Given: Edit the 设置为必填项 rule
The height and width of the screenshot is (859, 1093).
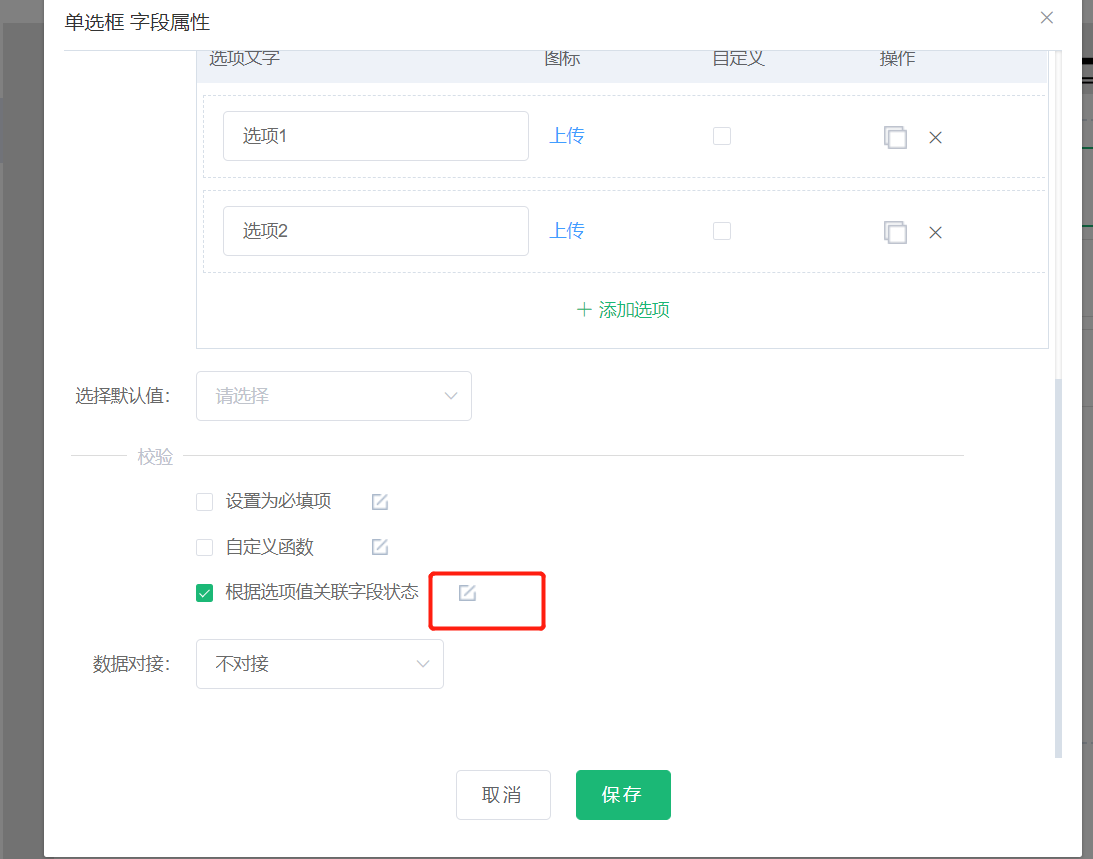Looking at the screenshot, I should point(380,501).
